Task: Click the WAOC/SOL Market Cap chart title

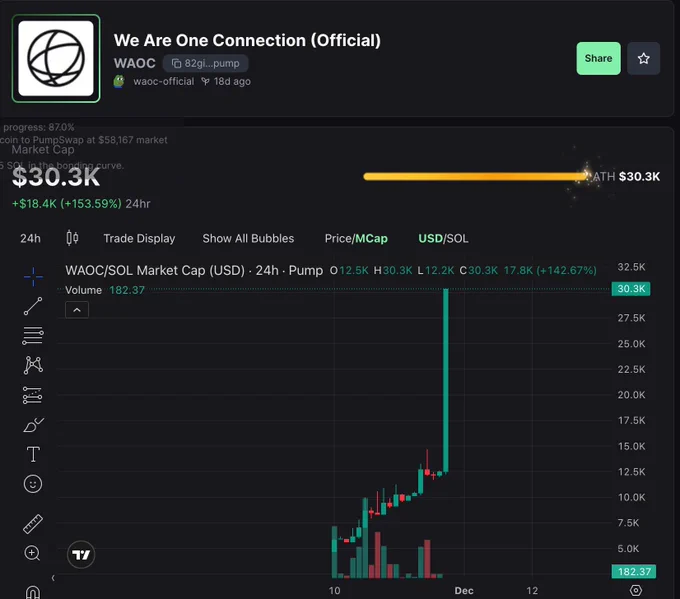Action: [194, 271]
